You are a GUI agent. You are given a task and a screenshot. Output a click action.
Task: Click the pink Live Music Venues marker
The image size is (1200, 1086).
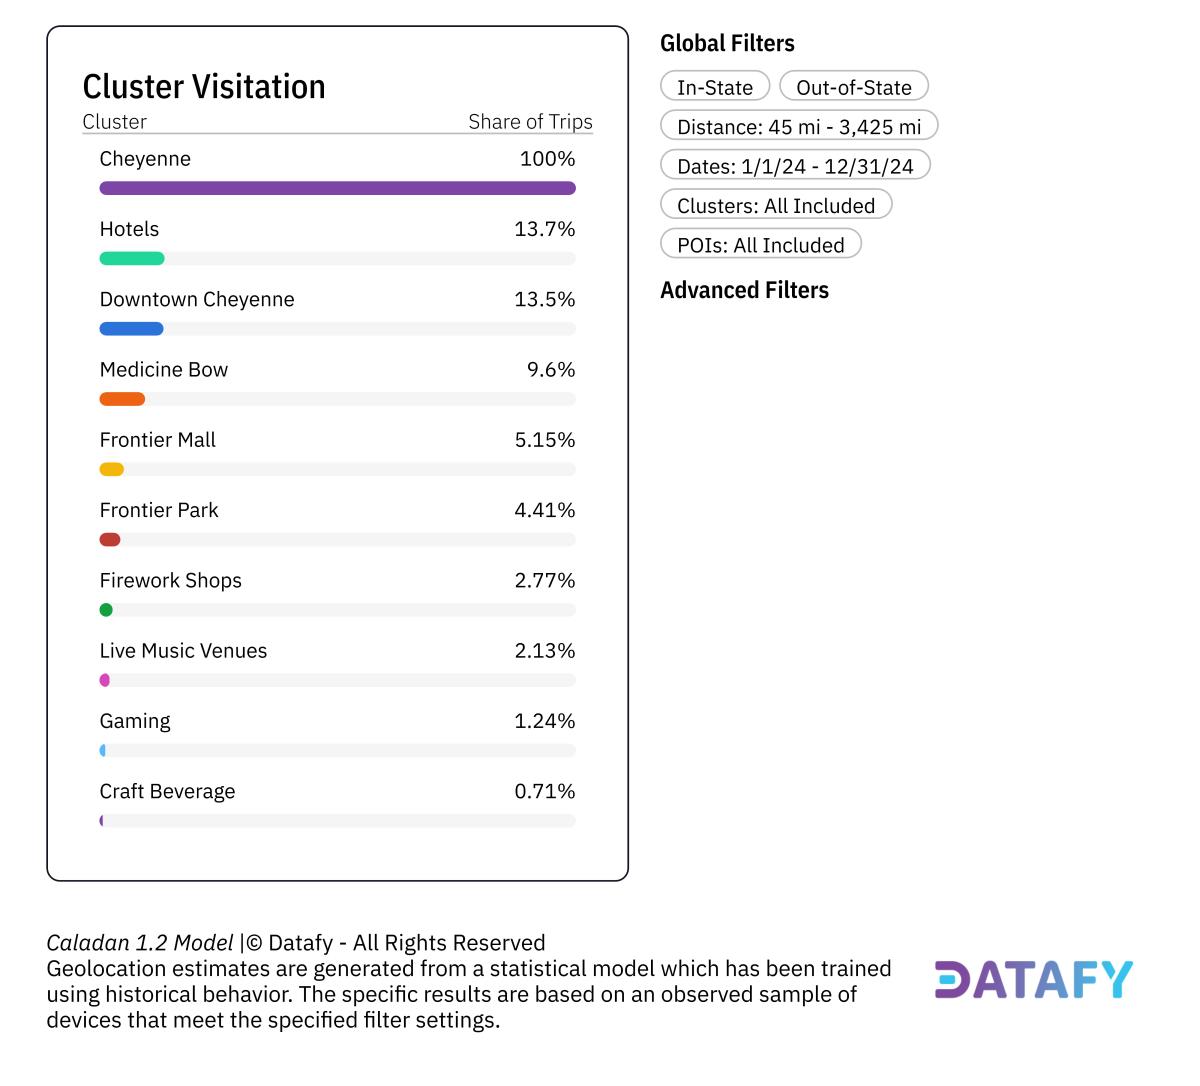(105, 680)
